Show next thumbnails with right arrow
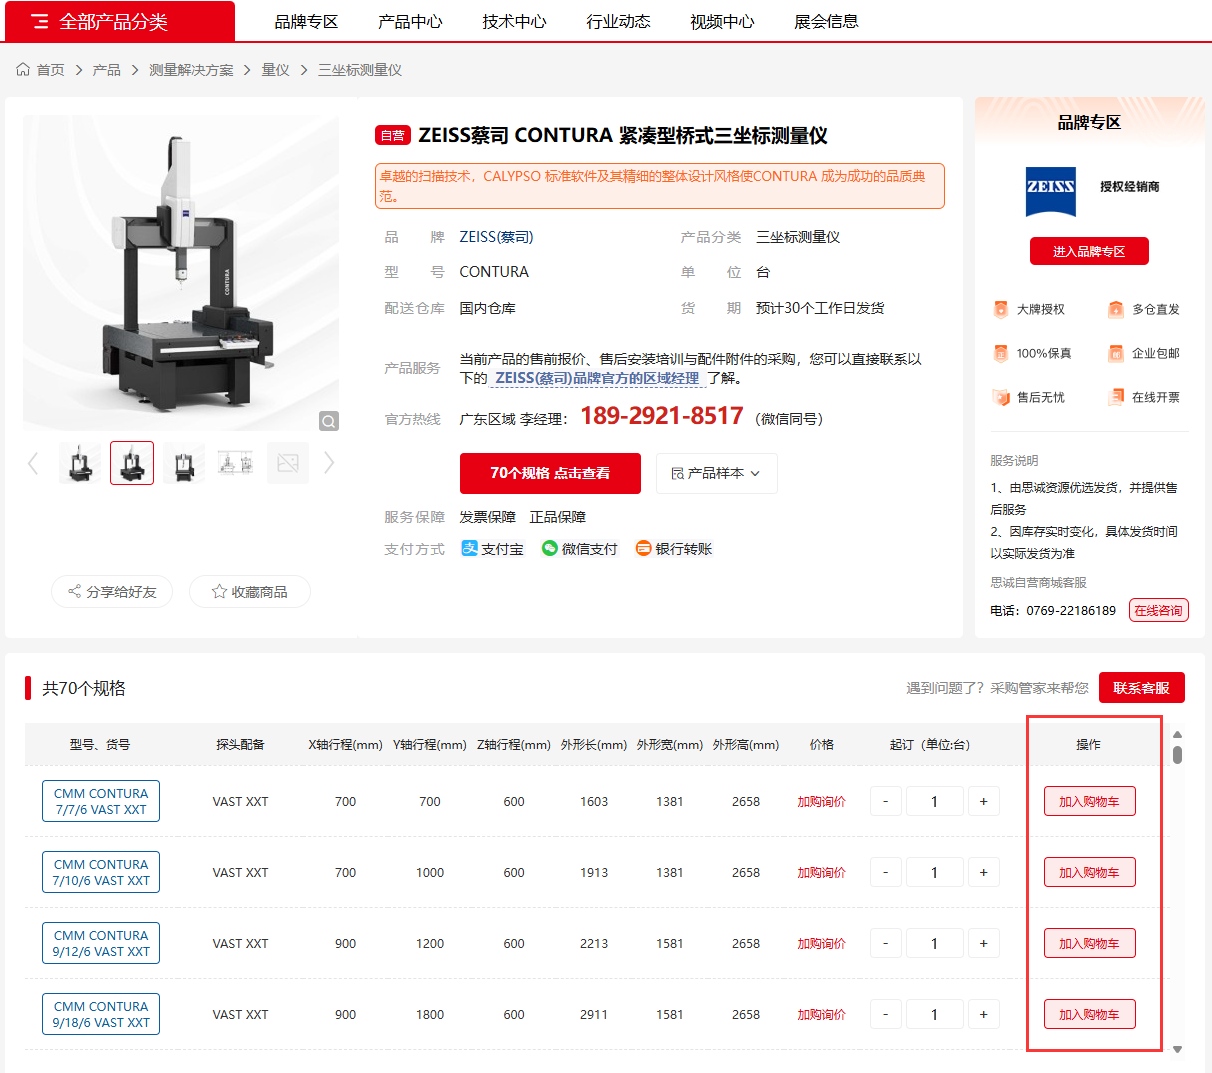The image size is (1212, 1073). click(x=328, y=463)
